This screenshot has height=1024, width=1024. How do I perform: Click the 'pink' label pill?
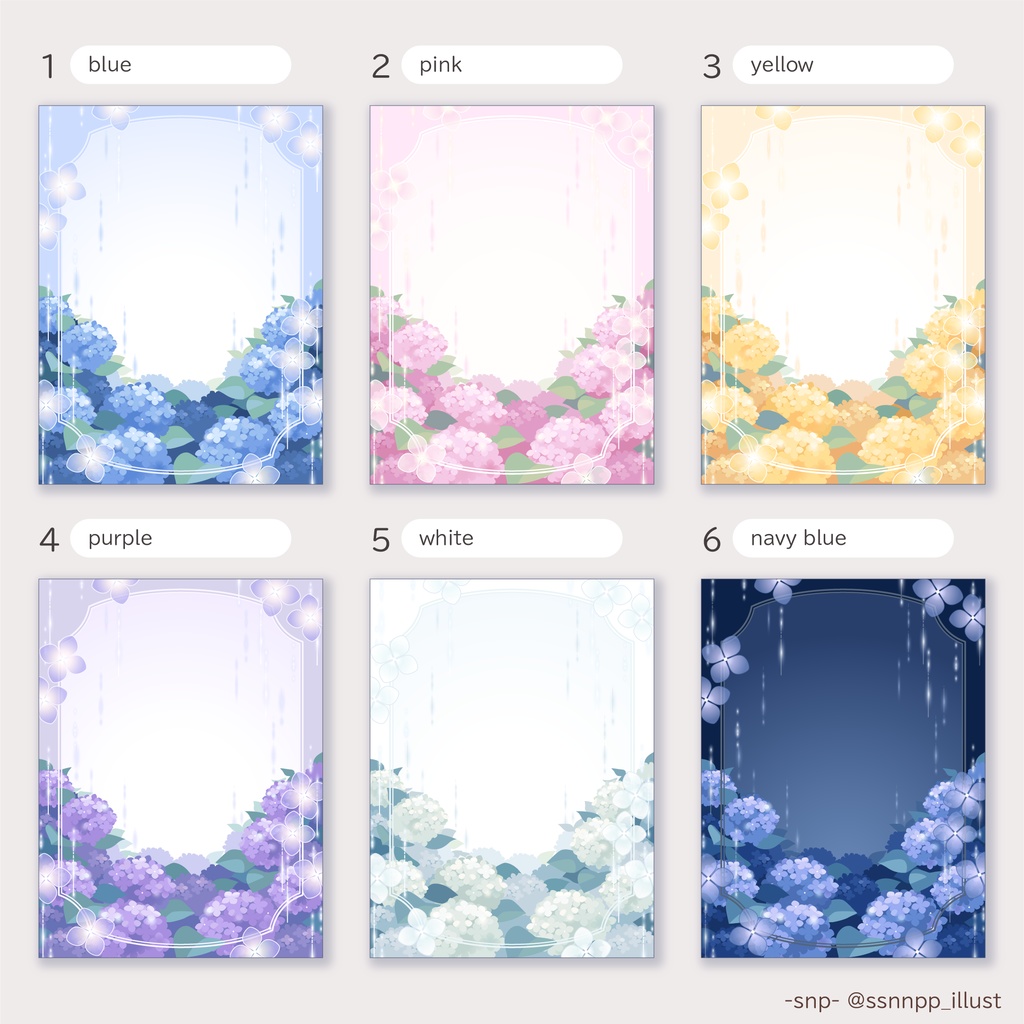[511, 65]
